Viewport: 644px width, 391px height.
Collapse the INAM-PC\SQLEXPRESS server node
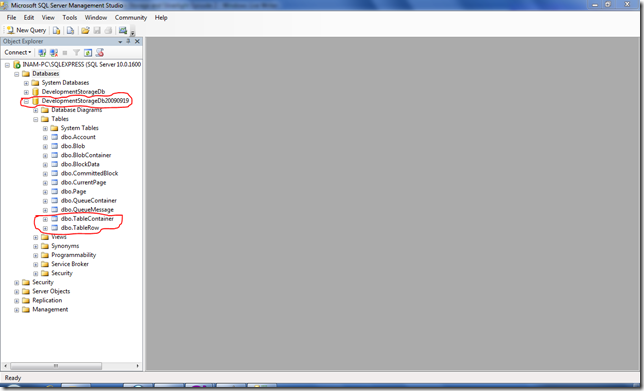coord(7,65)
